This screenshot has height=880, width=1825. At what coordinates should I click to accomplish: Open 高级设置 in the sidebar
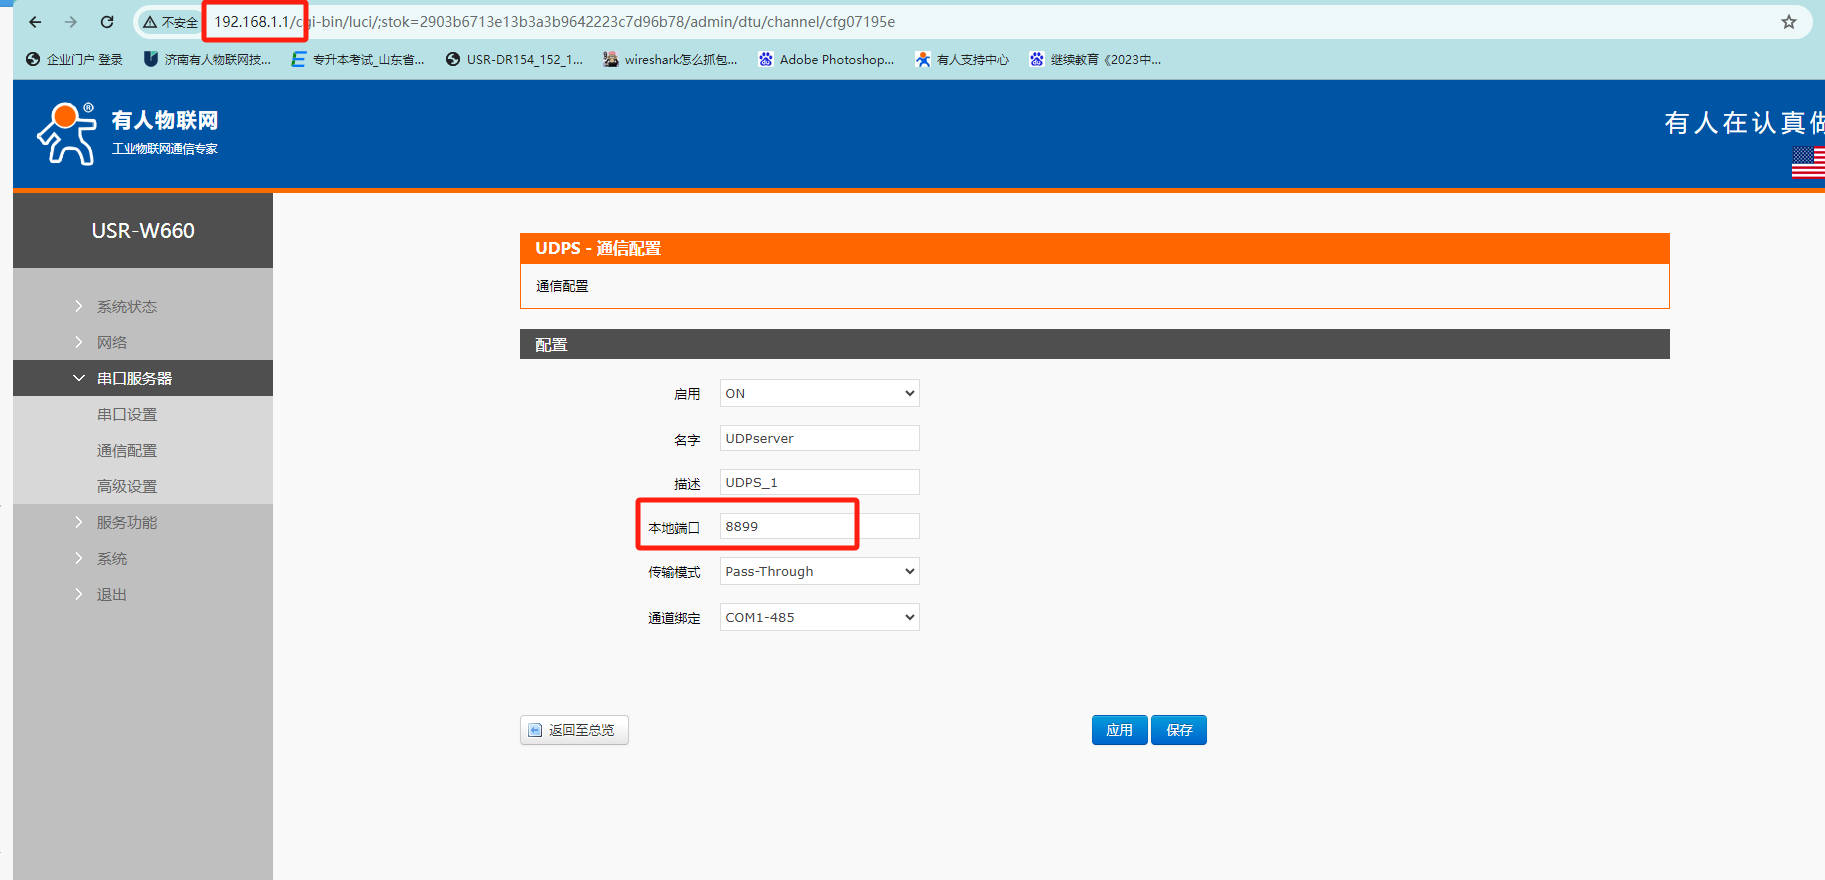tap(127, 486)
